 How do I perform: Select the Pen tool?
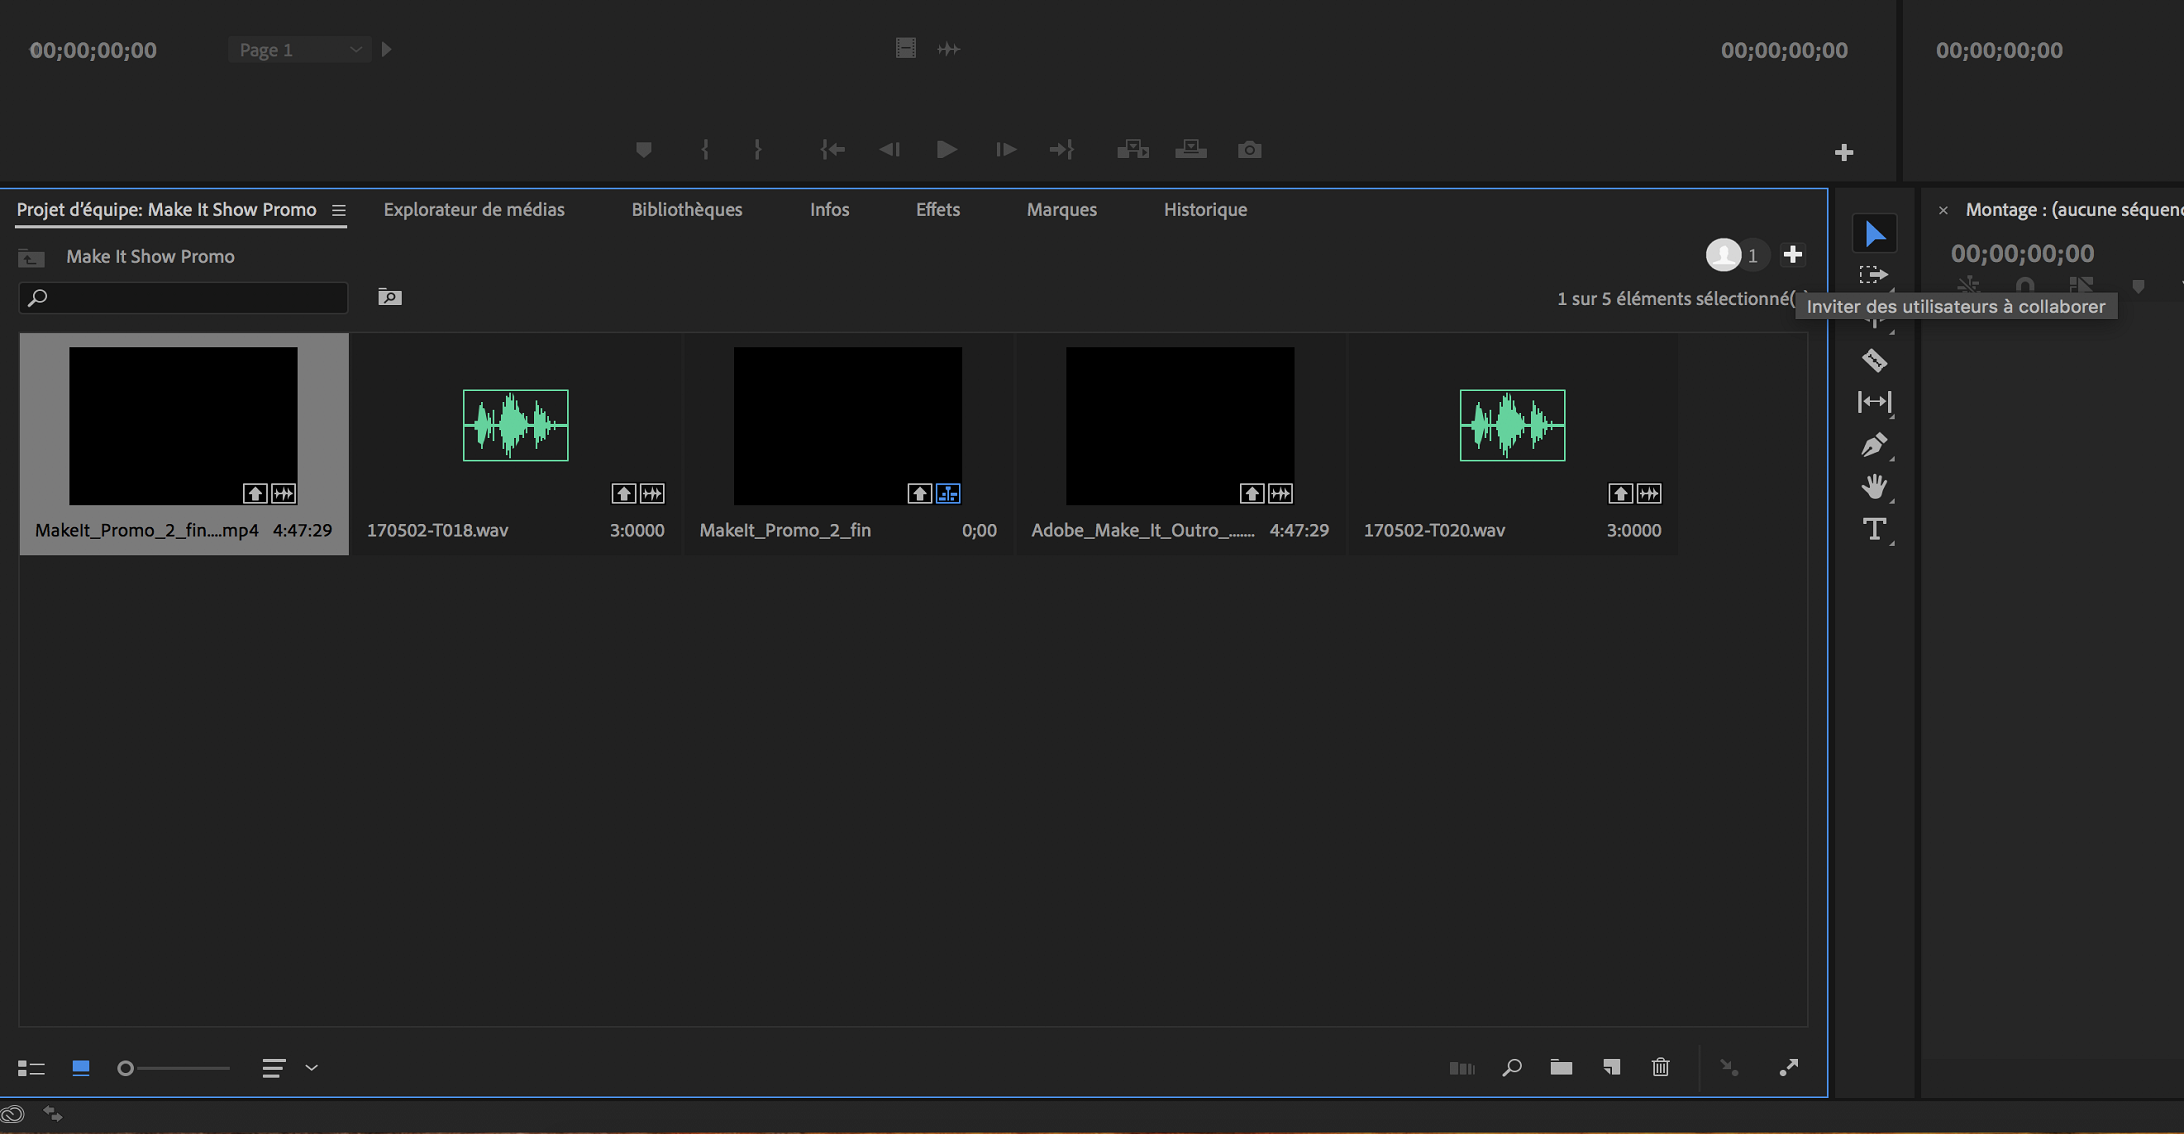(1874, 445)
